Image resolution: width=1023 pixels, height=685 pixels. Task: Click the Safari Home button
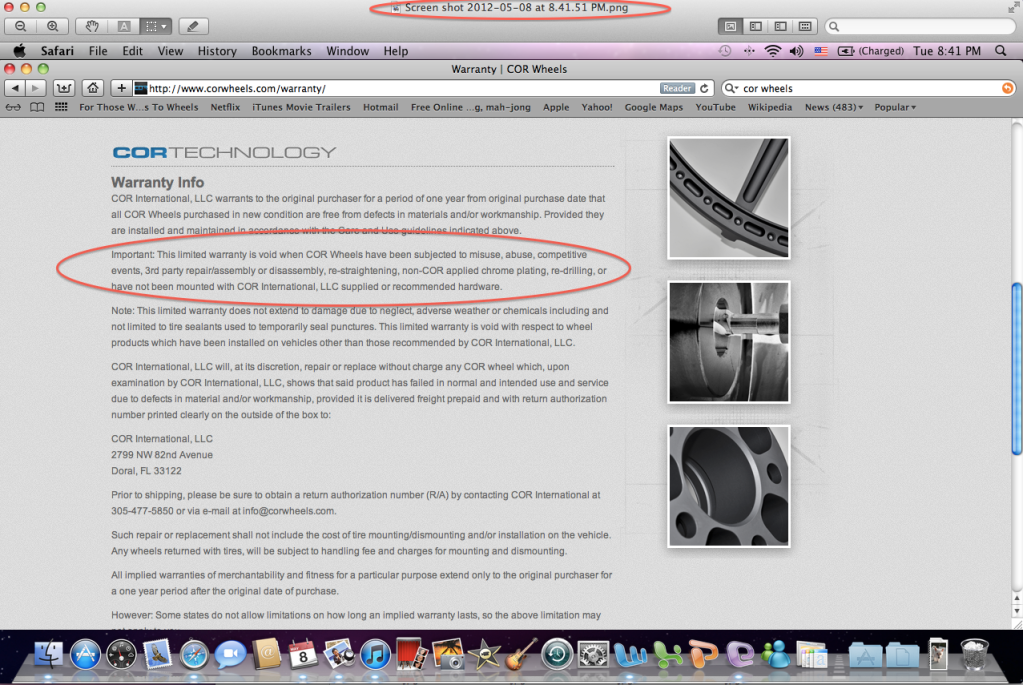coord(93,88)
